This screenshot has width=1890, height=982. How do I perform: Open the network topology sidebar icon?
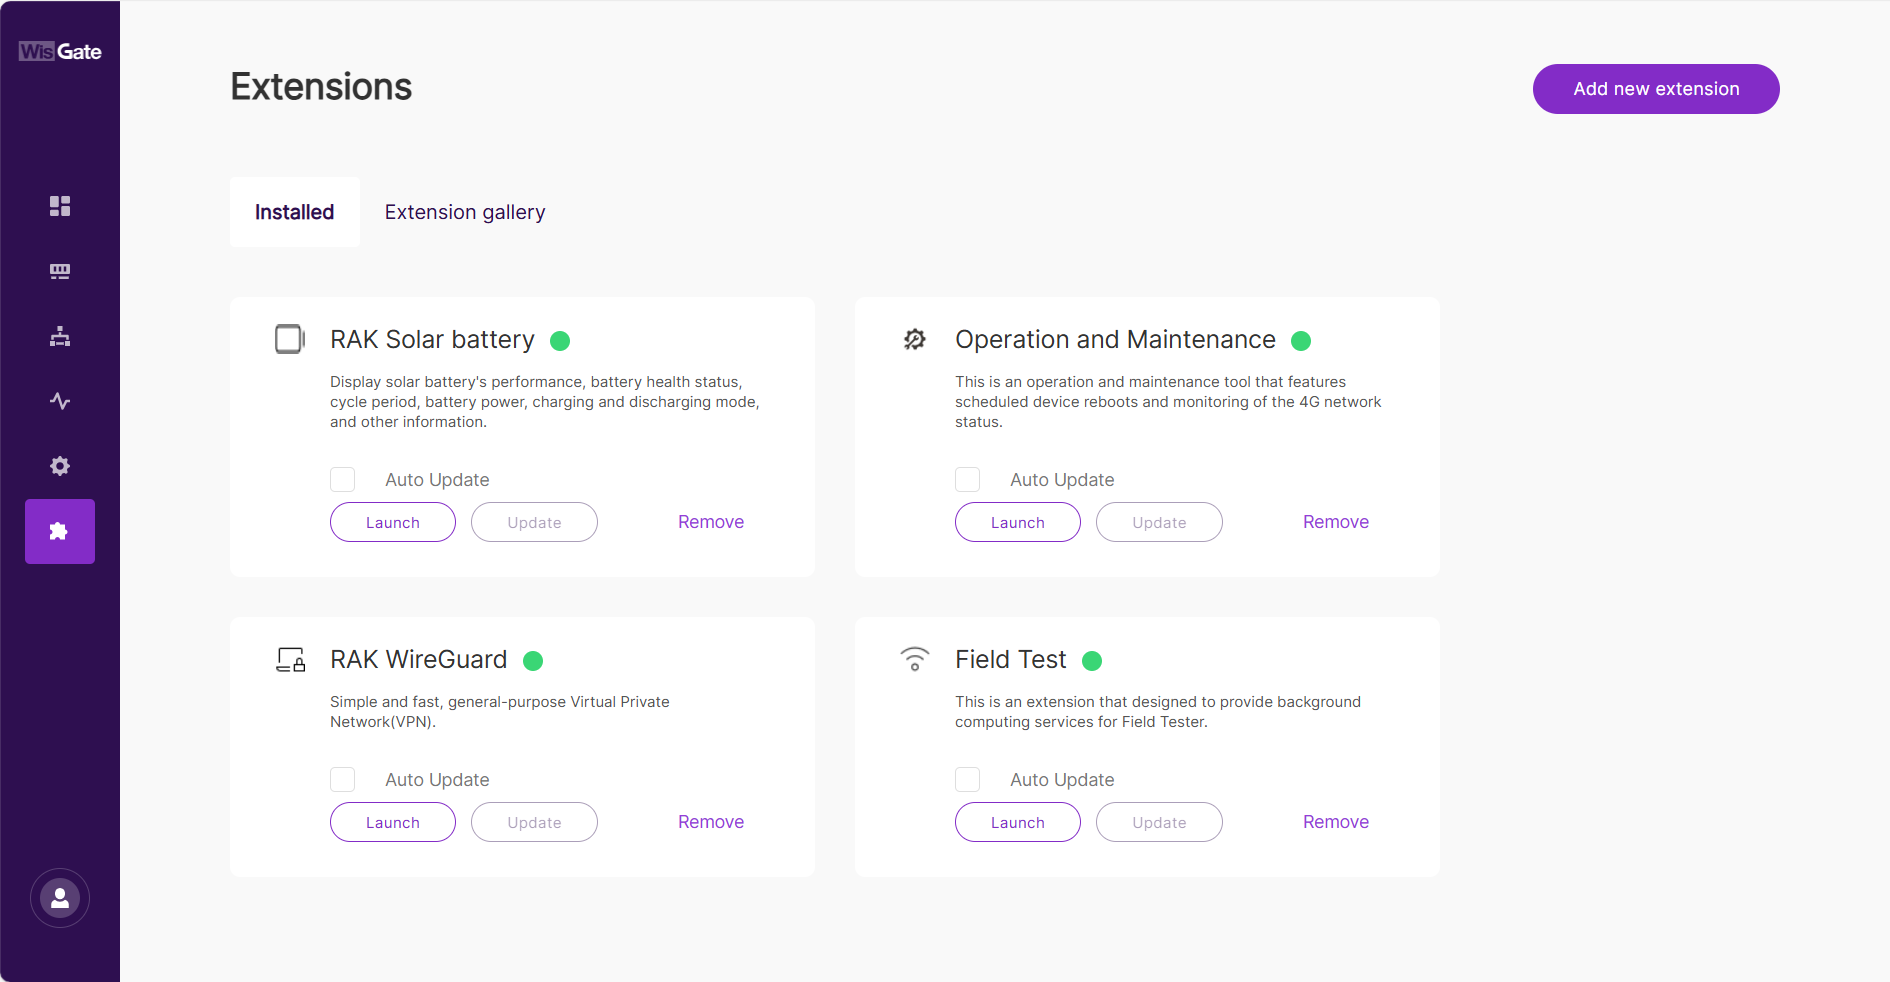tap(60, 336)
